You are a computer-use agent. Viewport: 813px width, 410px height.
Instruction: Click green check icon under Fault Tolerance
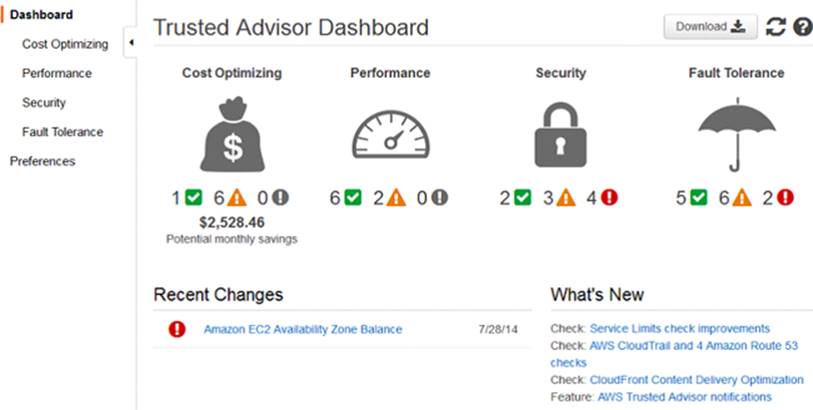coord(699,197)
